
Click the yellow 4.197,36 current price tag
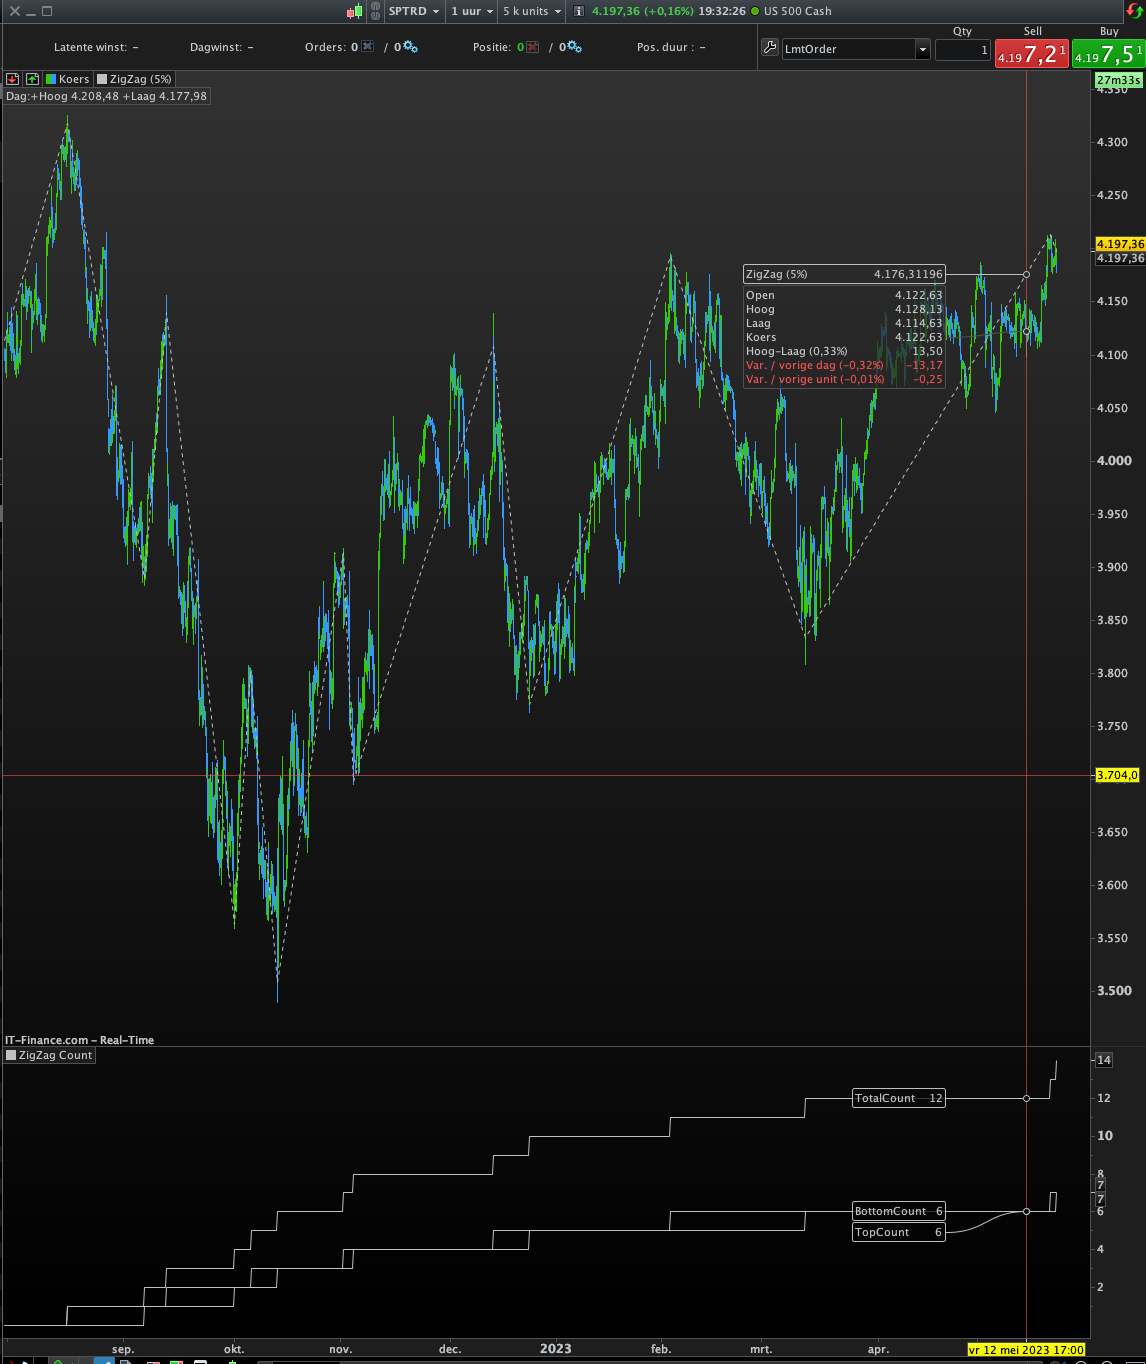click(1120, 244)
